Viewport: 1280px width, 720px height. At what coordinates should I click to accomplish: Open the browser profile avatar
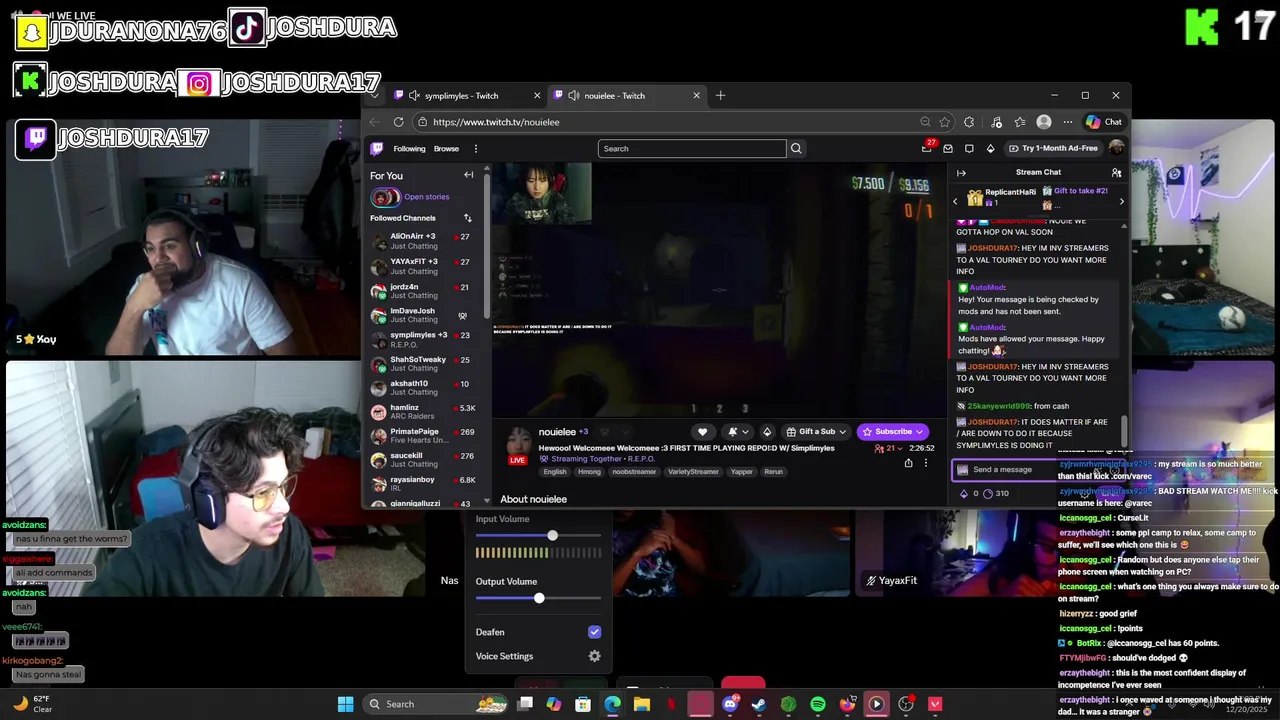coord(1044,122)
